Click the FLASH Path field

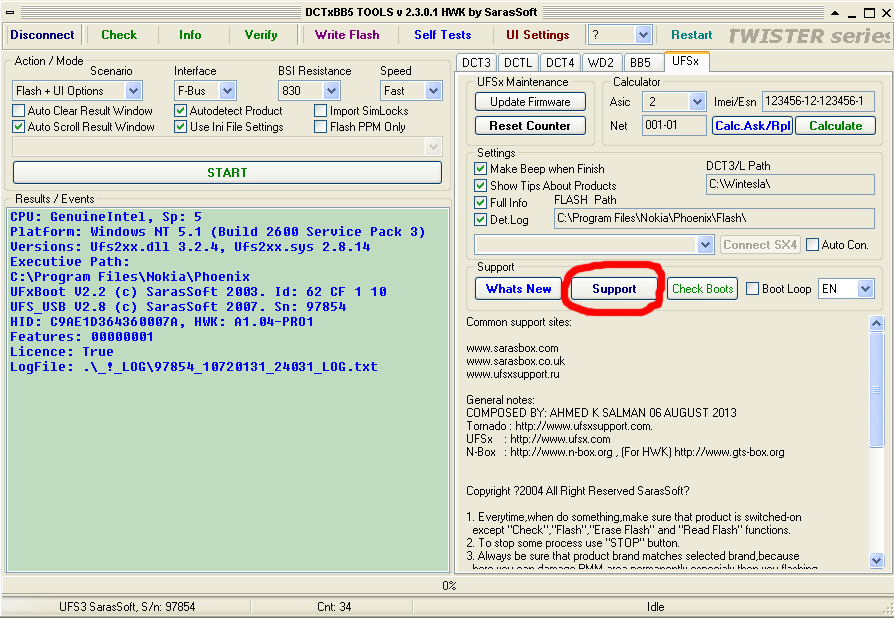714,218
